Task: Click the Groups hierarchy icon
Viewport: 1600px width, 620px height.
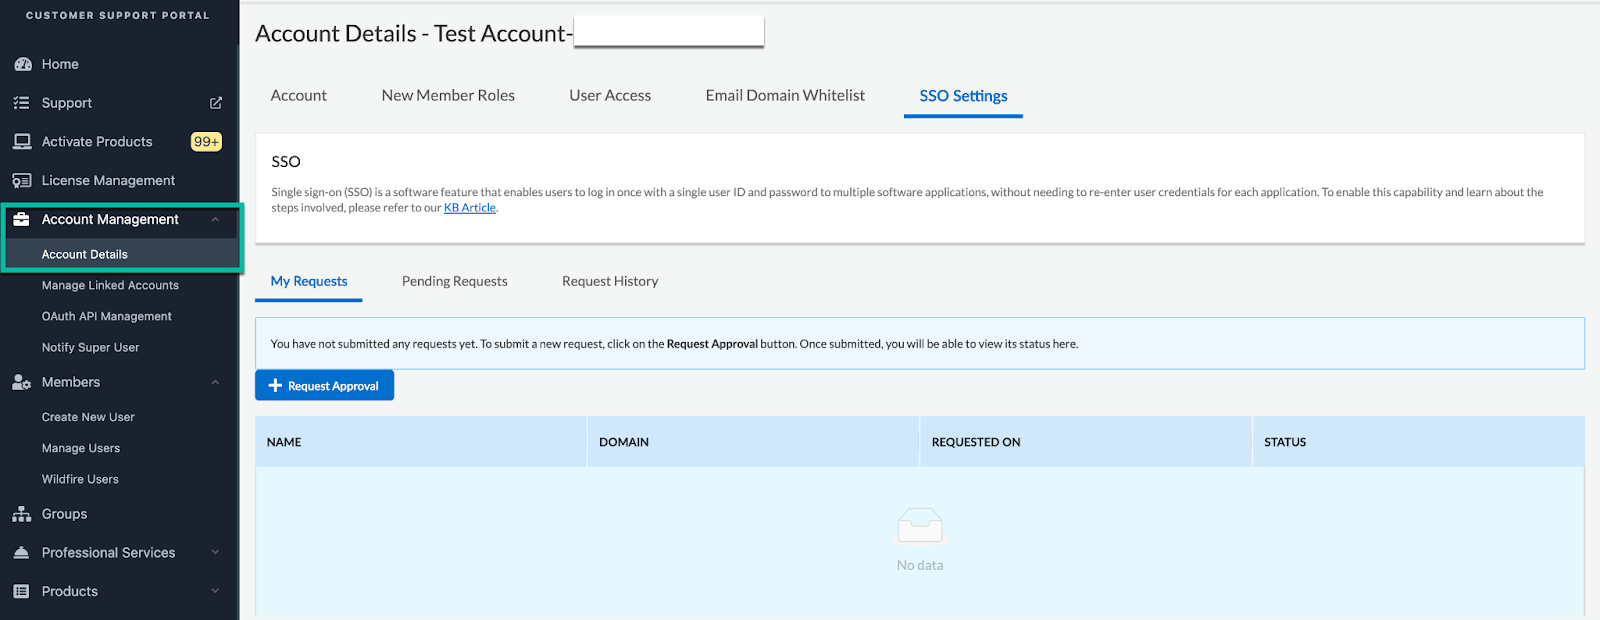Action: pyautogui.click(x=22, y=514)
